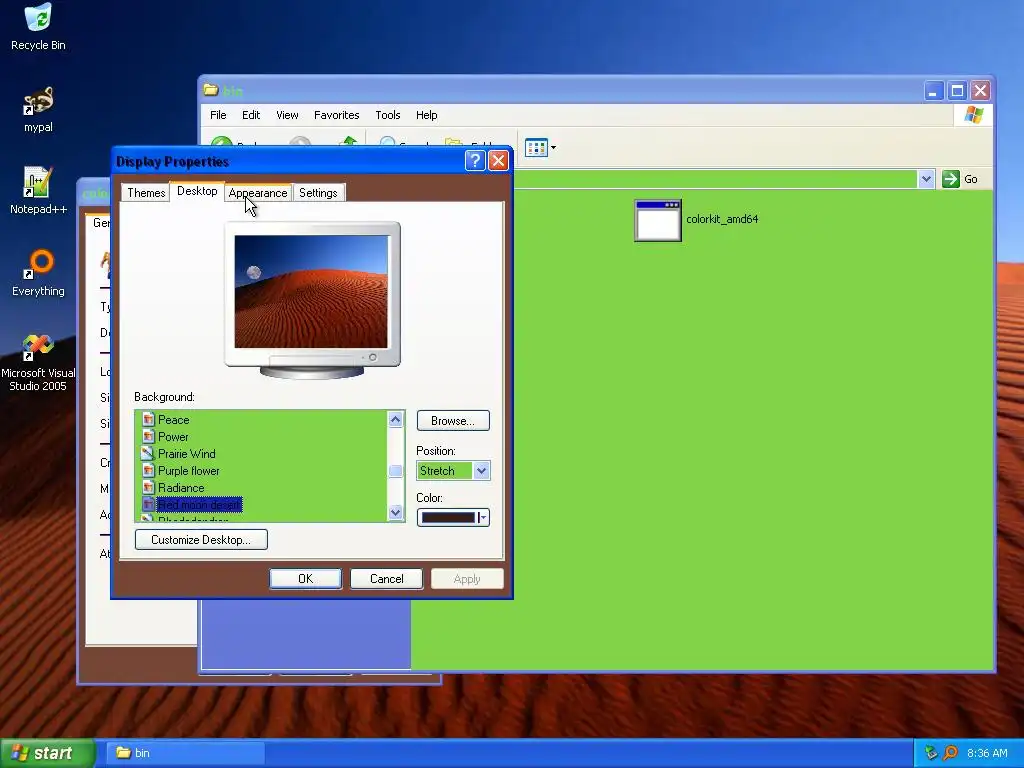Open the desktop Color picker dropdown arrow
The width and height of the screenshot is (1024, 768).
pos(483,517)
